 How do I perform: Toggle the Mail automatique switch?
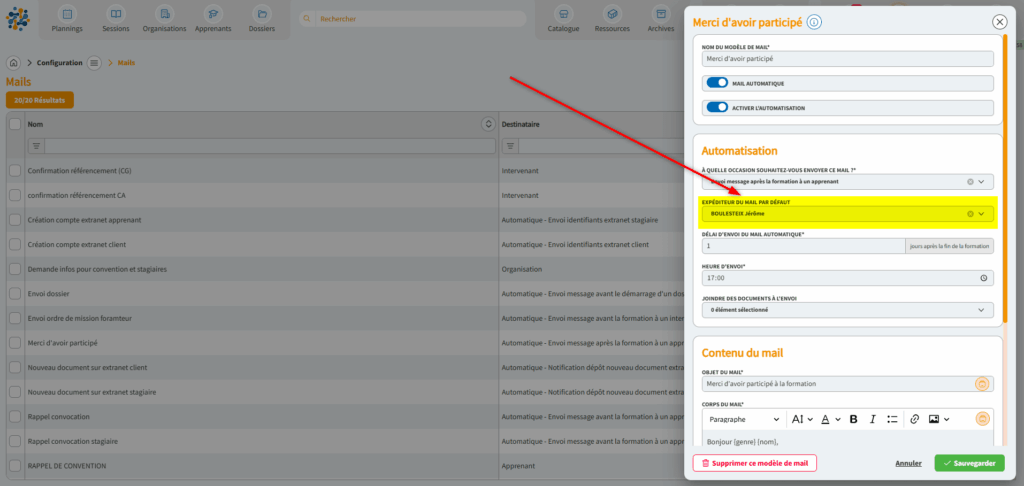[716, 84]
